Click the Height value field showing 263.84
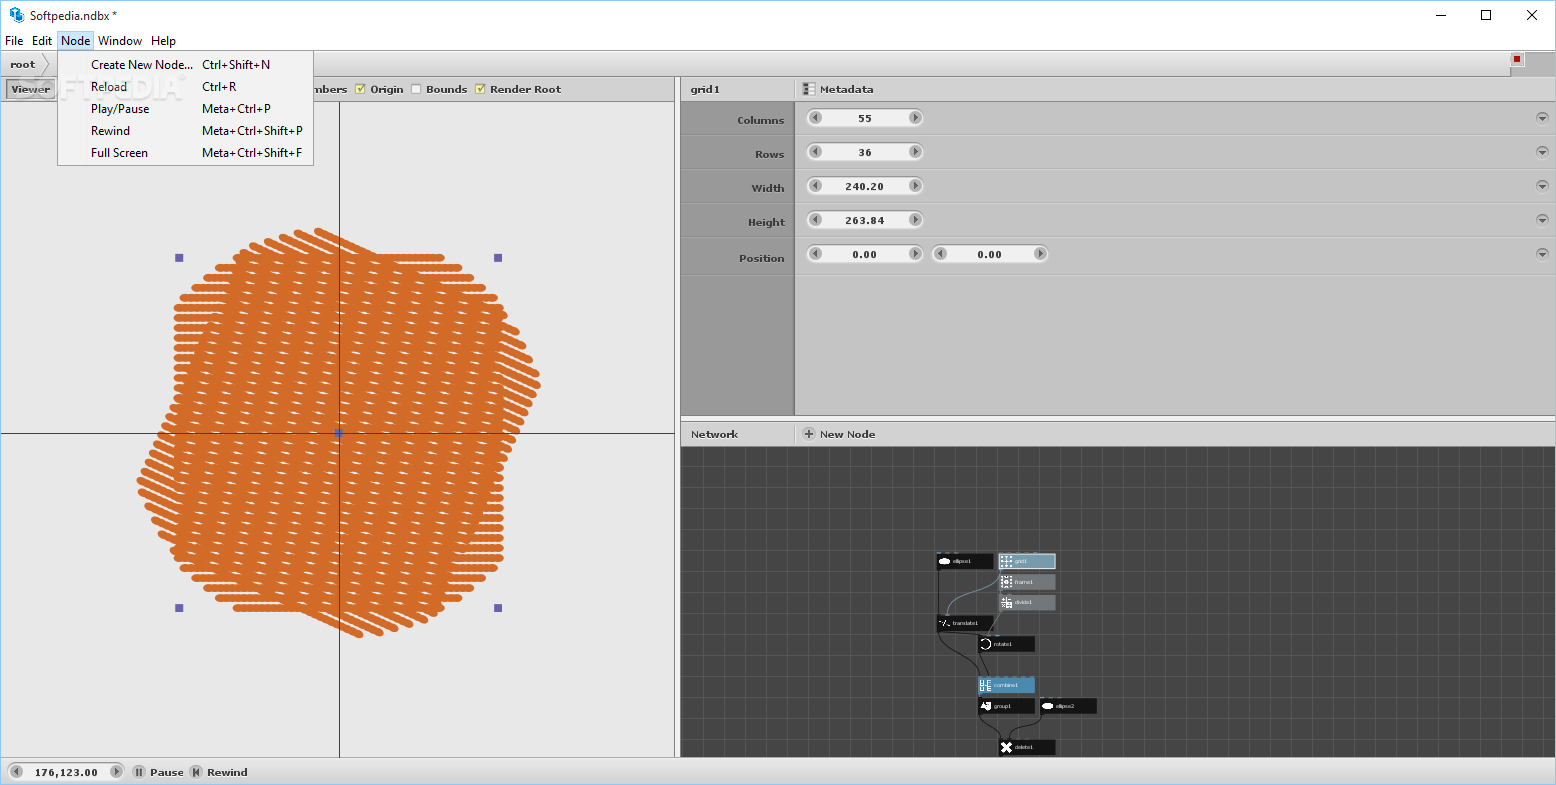 click(x=865, y=220)
